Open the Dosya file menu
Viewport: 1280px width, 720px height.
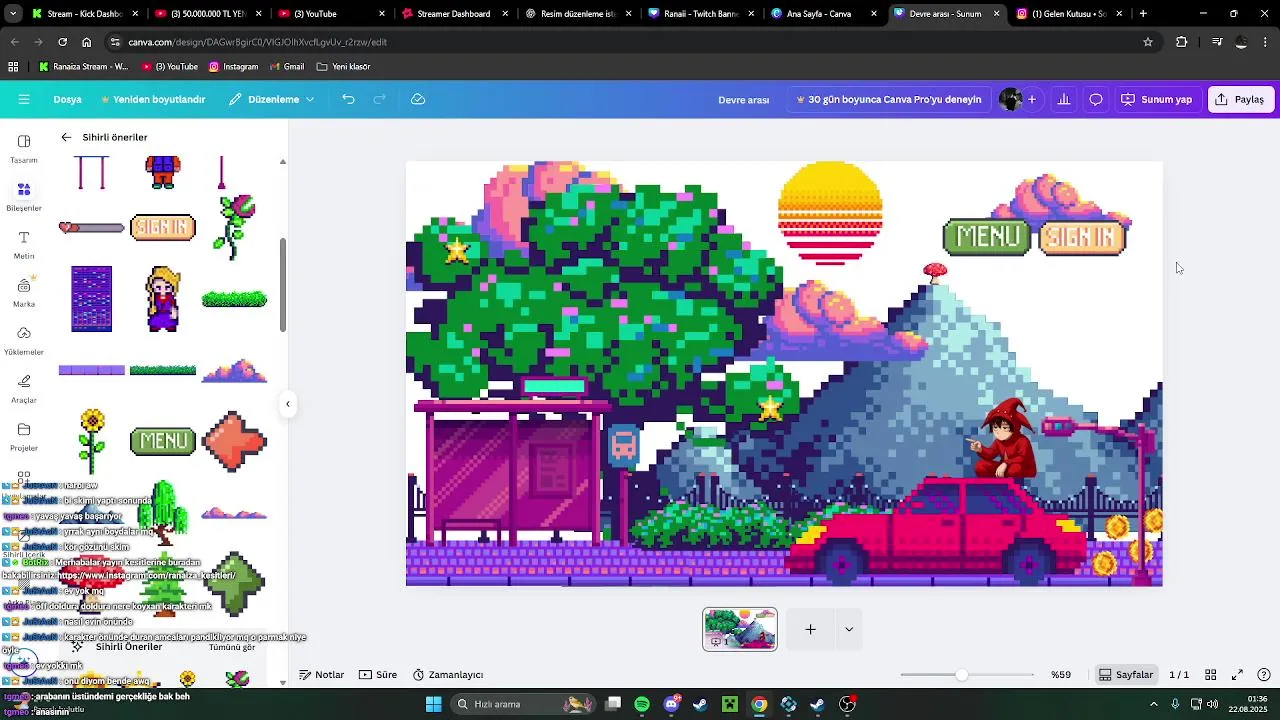pos(67,99)
